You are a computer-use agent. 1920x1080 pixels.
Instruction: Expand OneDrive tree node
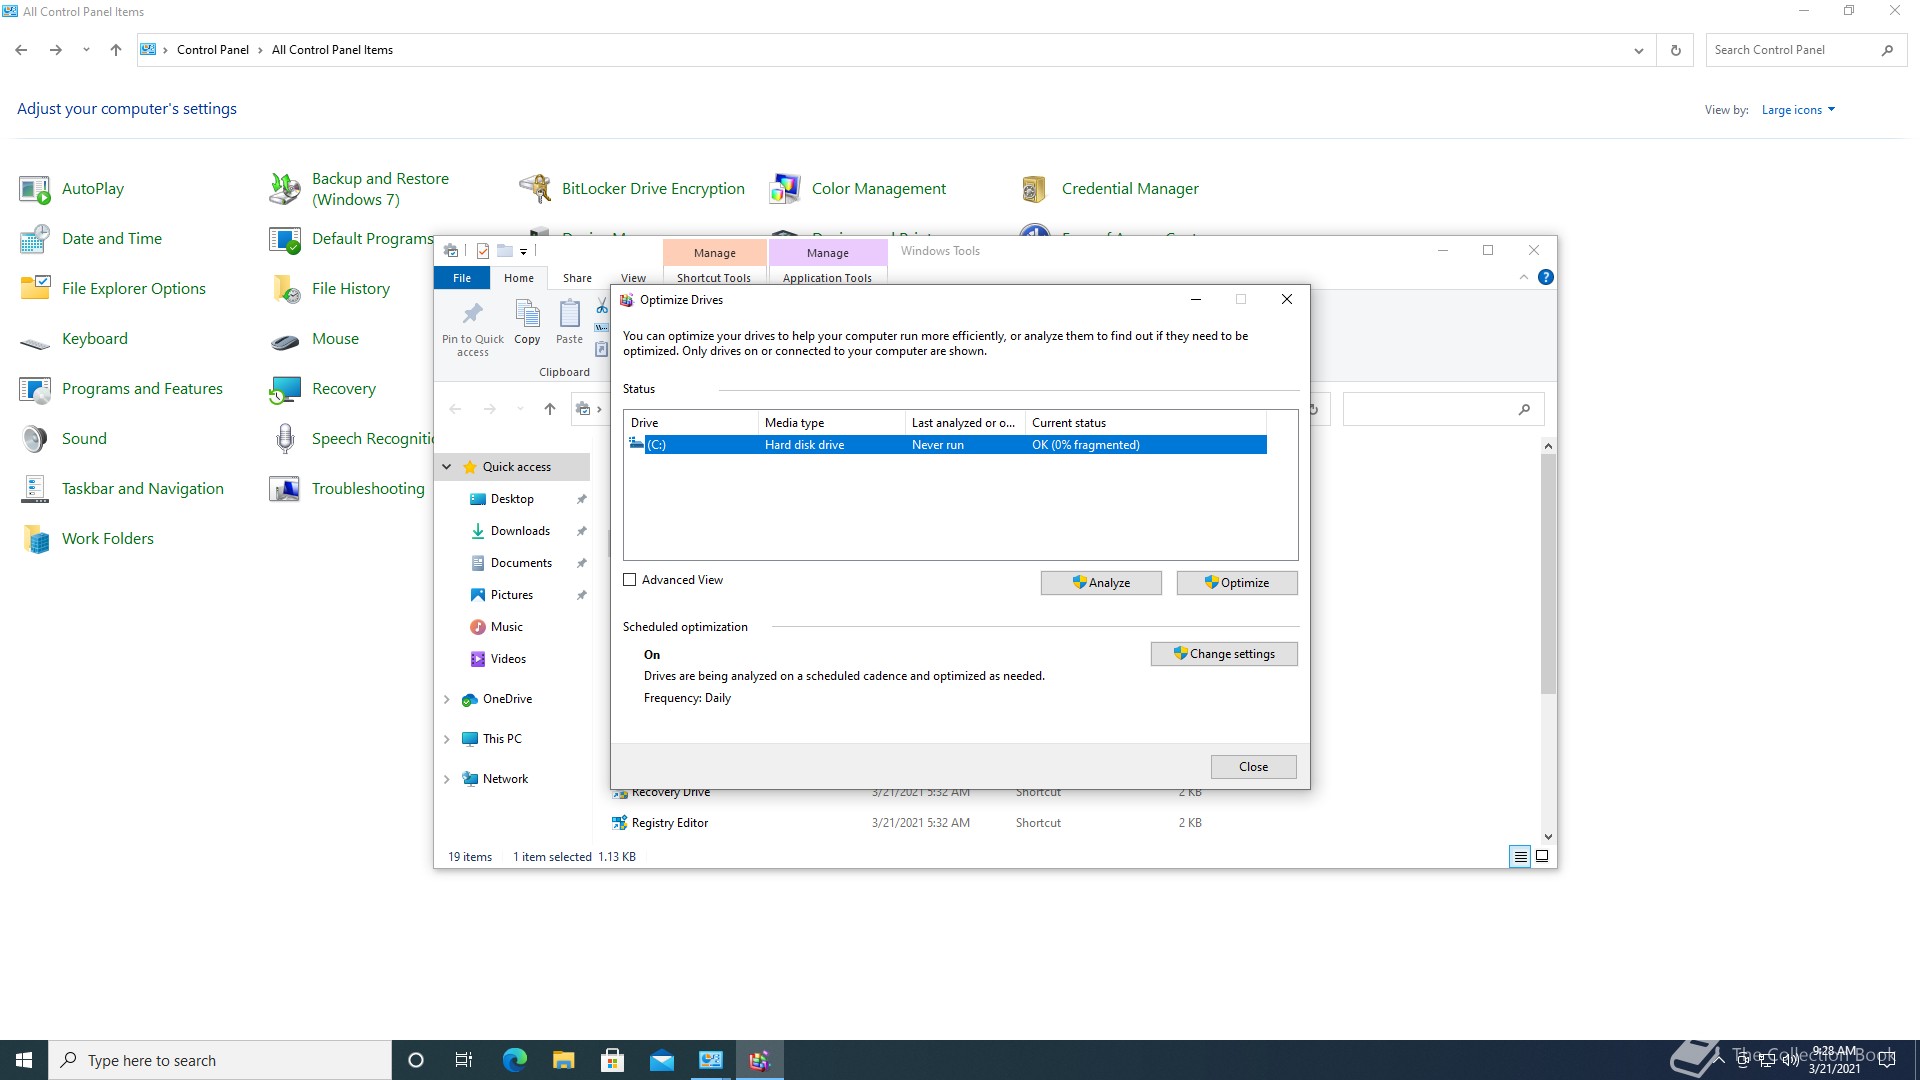click(447, 699)
